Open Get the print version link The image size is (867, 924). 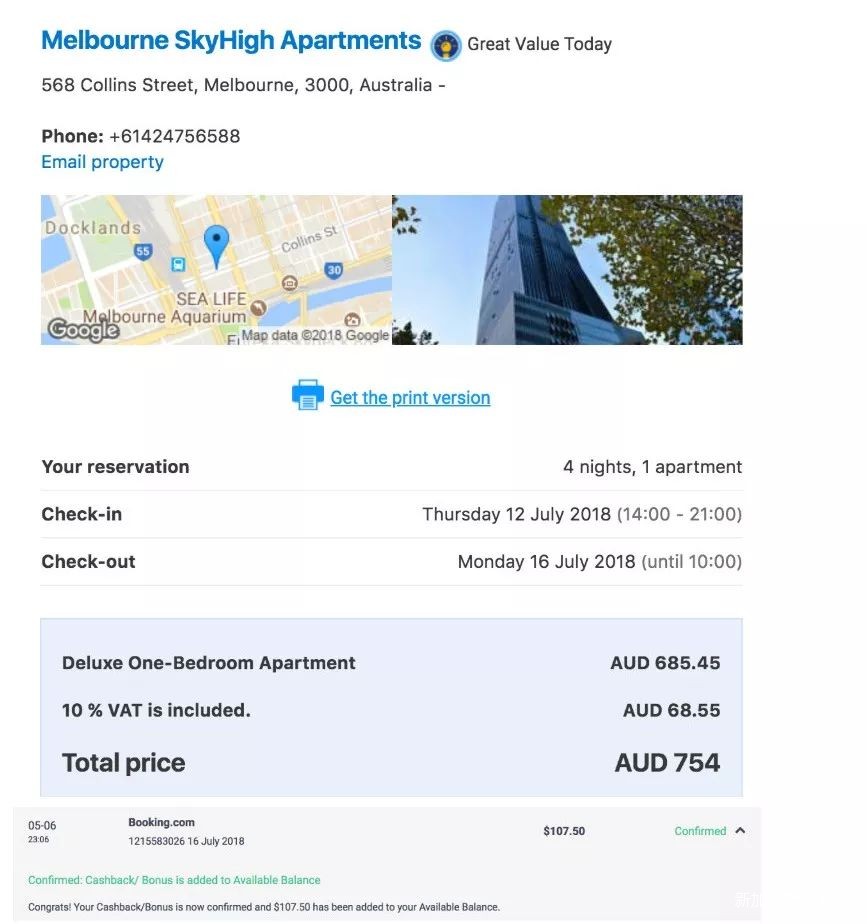pos(410,398)
